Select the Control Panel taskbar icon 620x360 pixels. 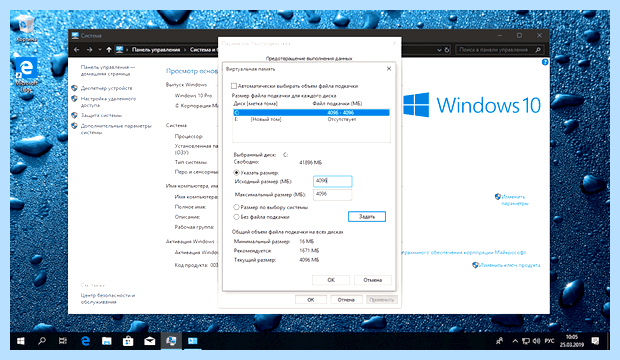(x=171, y=341)
